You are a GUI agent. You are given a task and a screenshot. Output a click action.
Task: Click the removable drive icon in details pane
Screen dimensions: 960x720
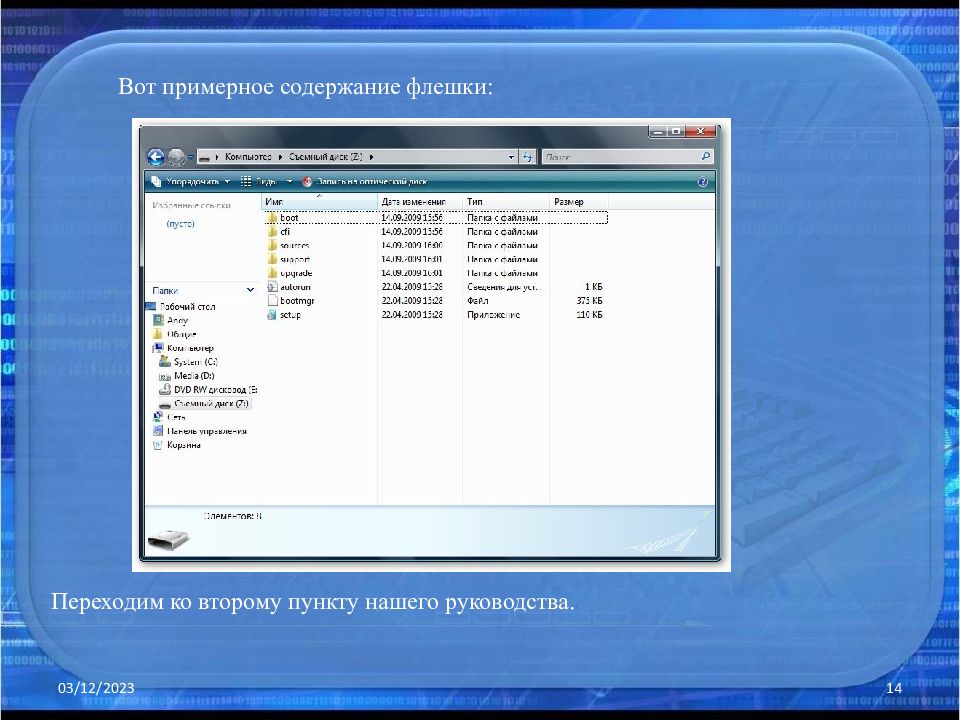[x=169, y=539]
